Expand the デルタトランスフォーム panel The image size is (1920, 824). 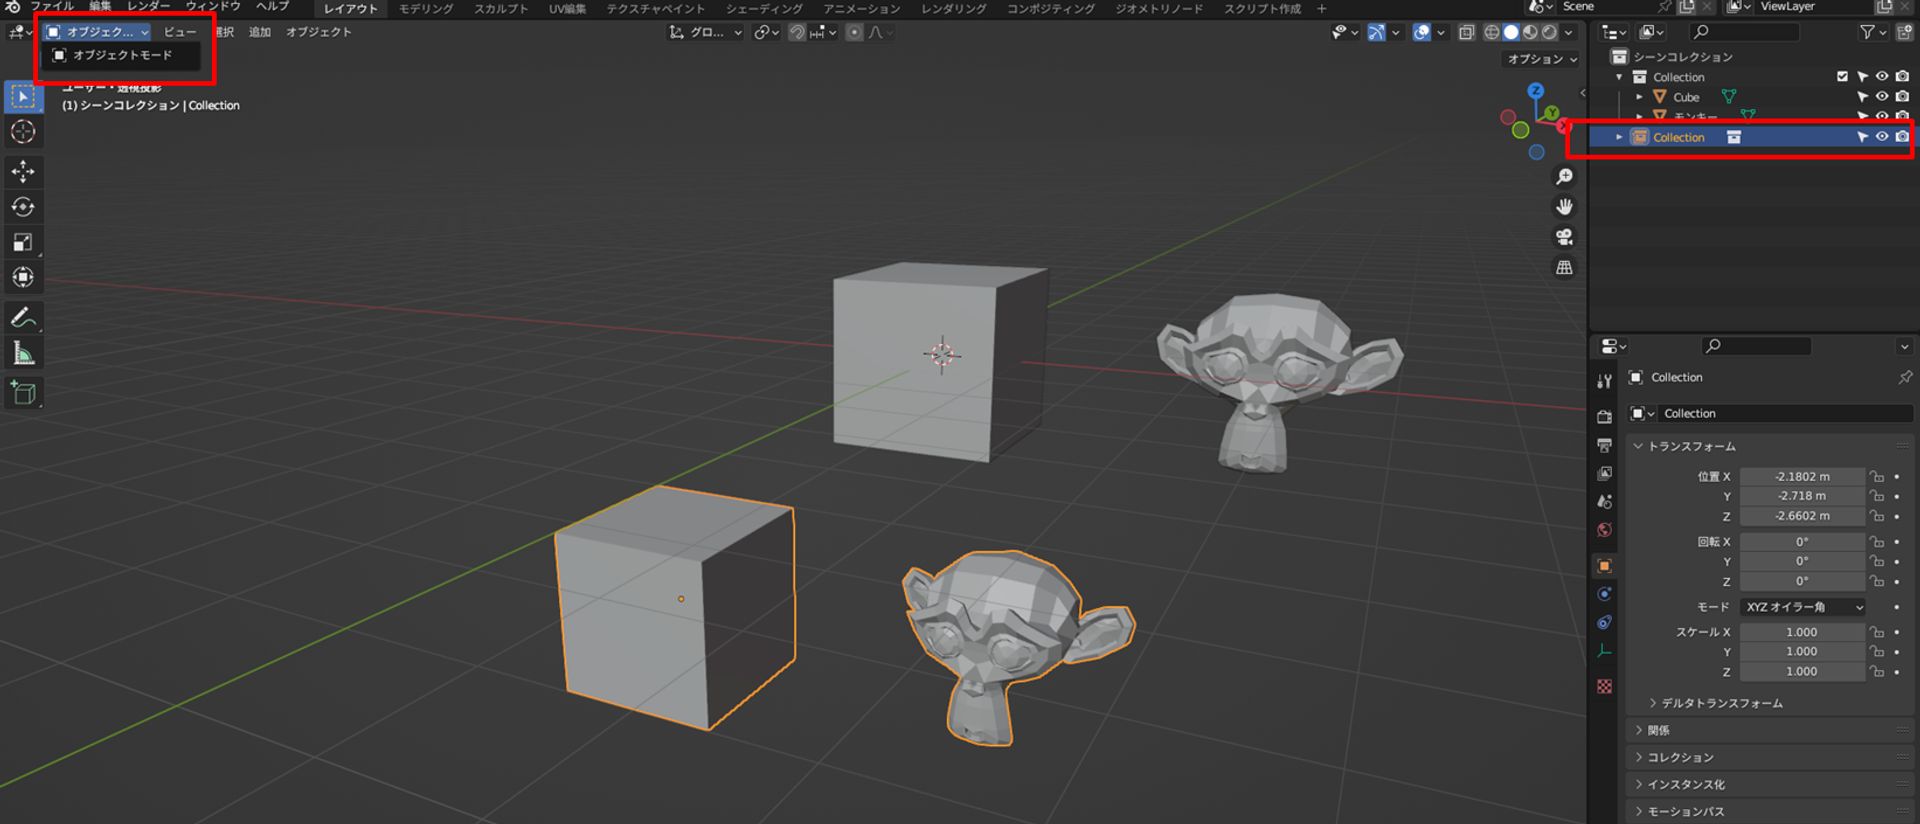click(1716, 703)
